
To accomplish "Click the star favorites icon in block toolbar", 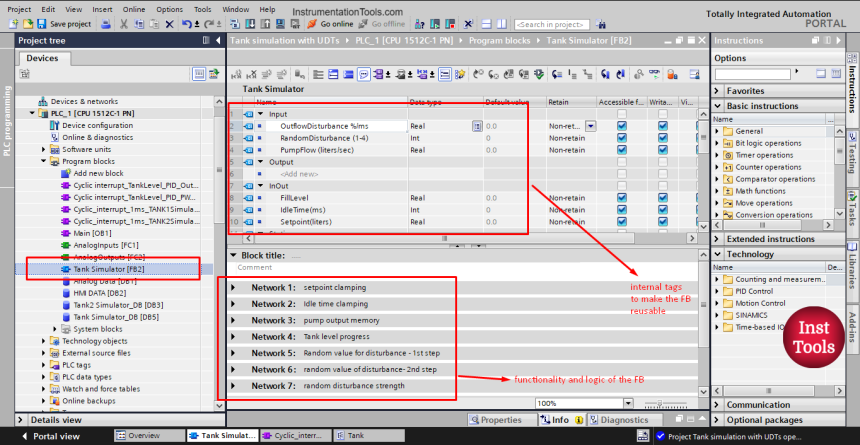I will tap(460, 74).
